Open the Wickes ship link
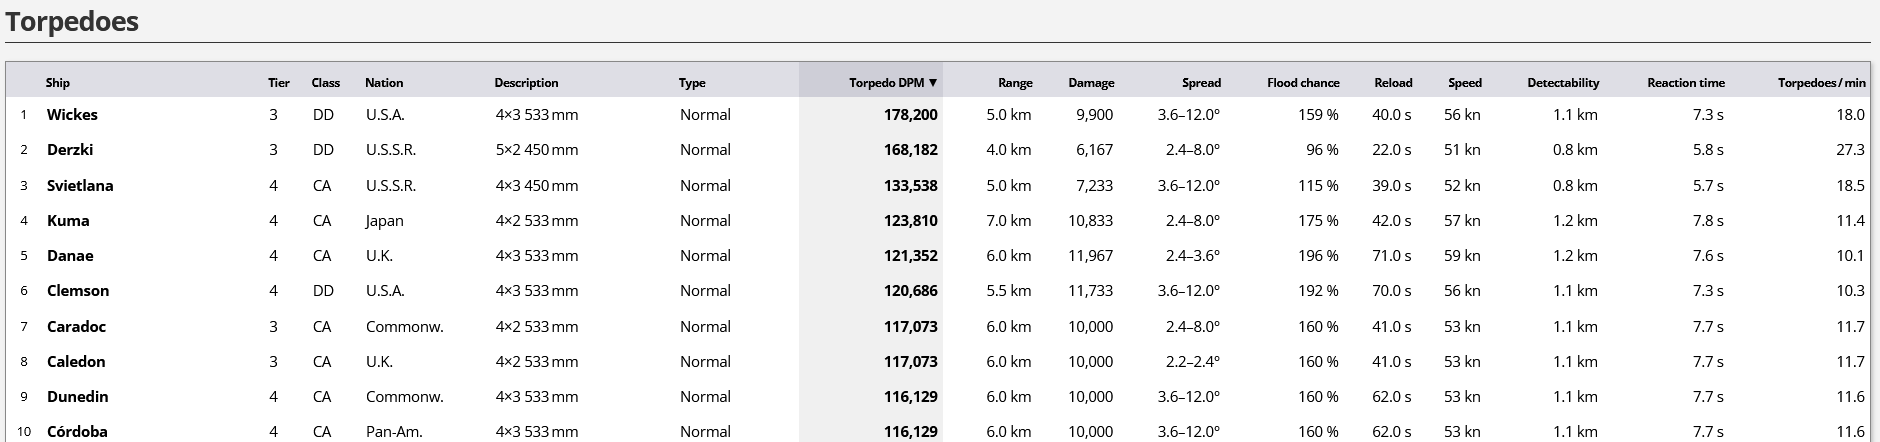 coord(72,115)
